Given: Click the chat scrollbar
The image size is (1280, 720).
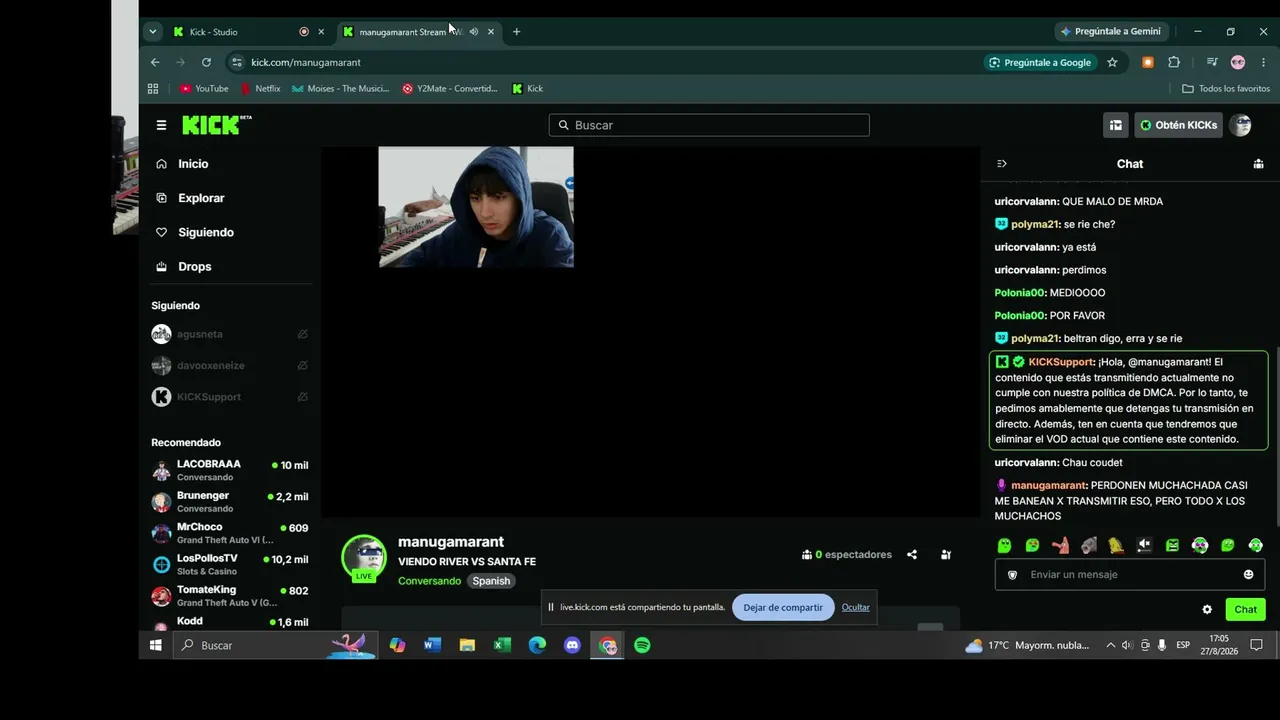Looking at the screenshot, I should click(x=1275, y=435).
